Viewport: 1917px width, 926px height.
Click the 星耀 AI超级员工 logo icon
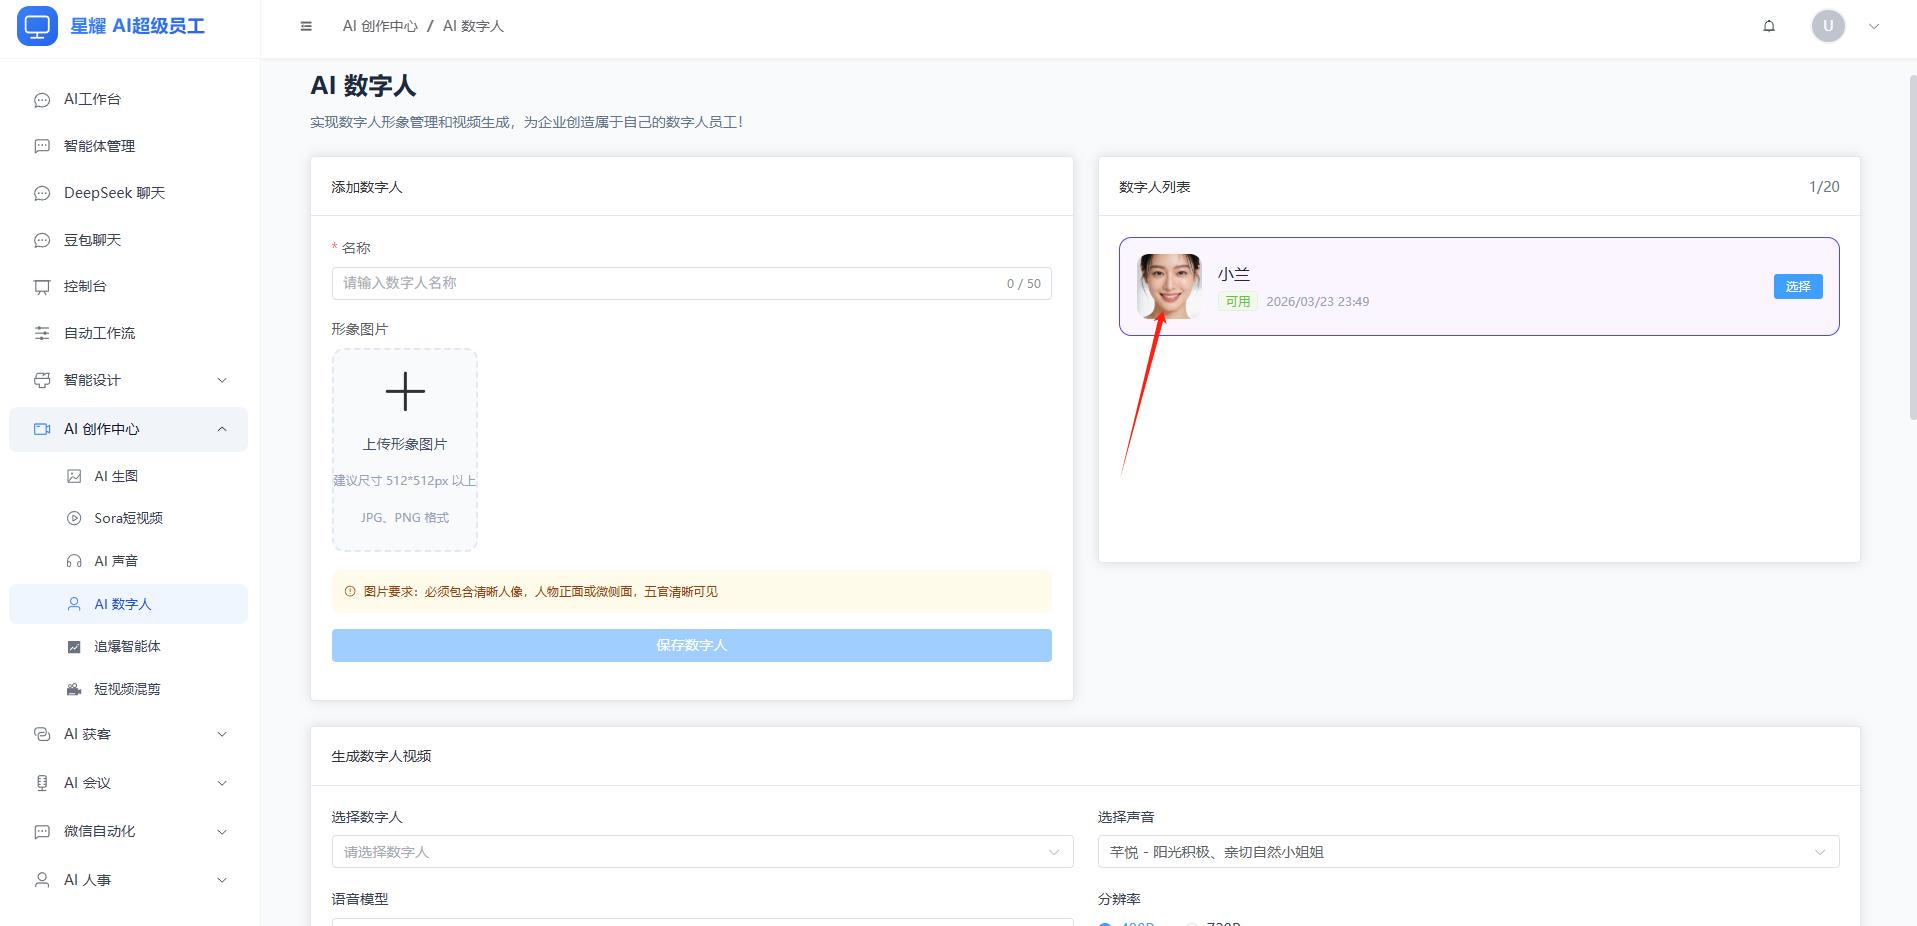click(37, 26)
